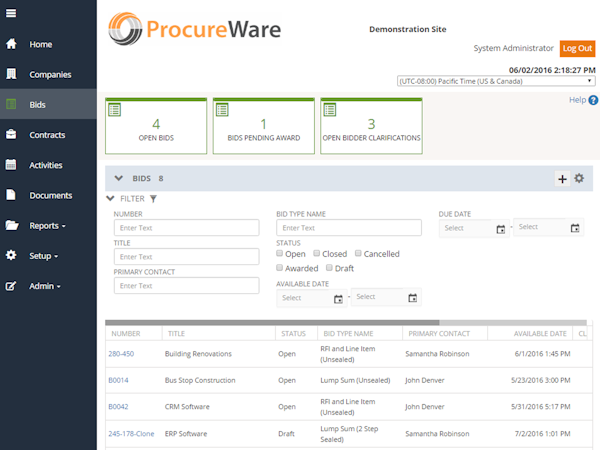600x450 pixels.
Task: Sort by the Available Date column header
Action: click(540, 334)
